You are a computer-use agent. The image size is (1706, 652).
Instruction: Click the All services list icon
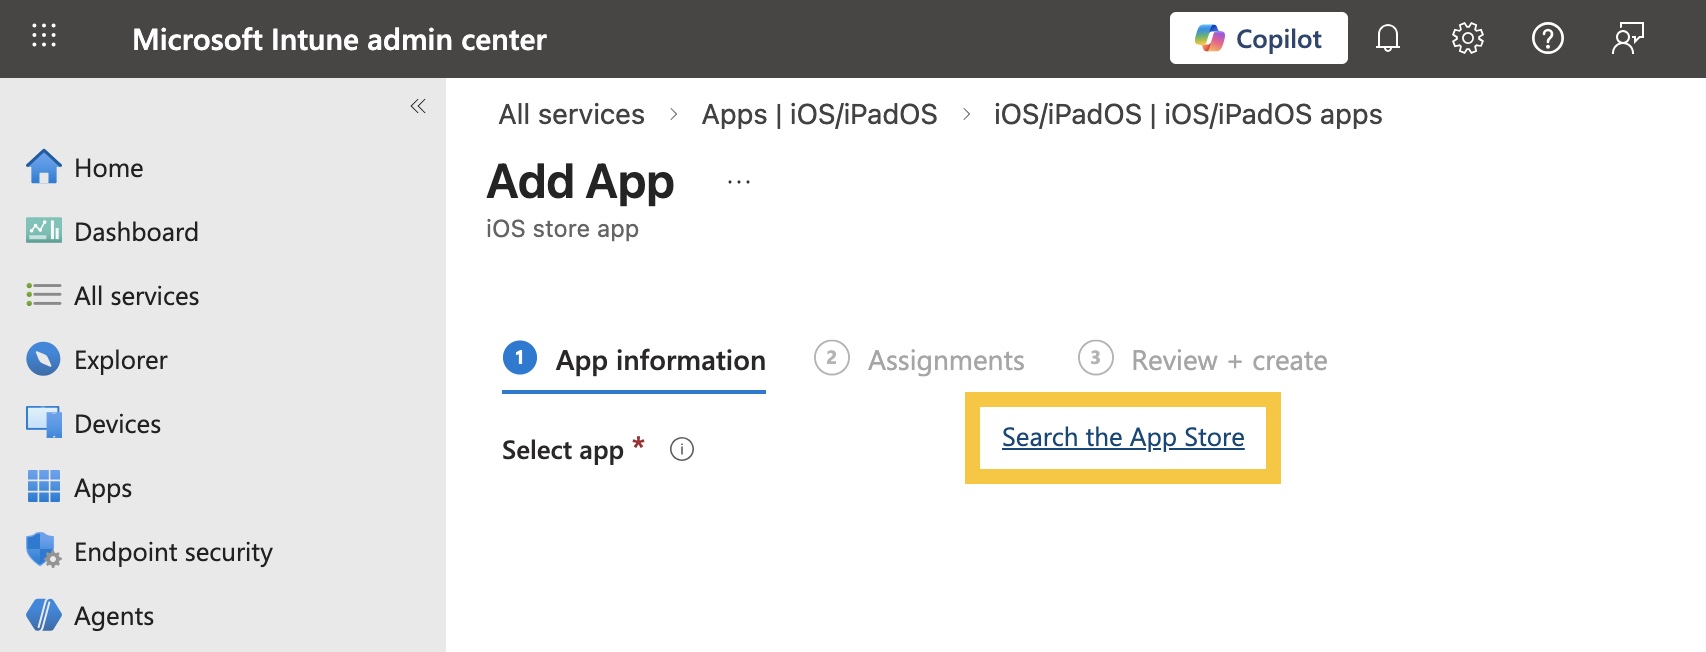coord(43,295)
